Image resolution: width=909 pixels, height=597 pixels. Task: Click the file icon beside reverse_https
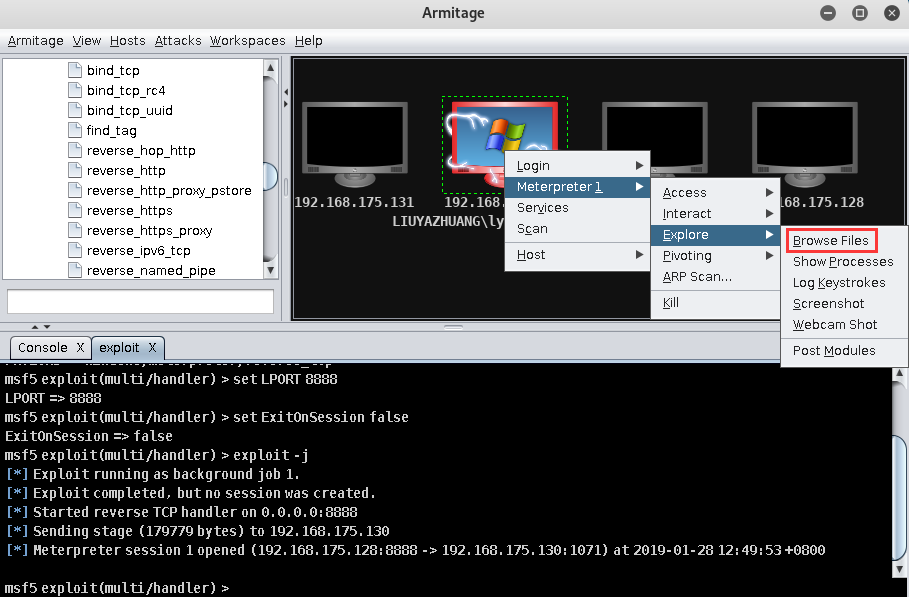[75, 210]
